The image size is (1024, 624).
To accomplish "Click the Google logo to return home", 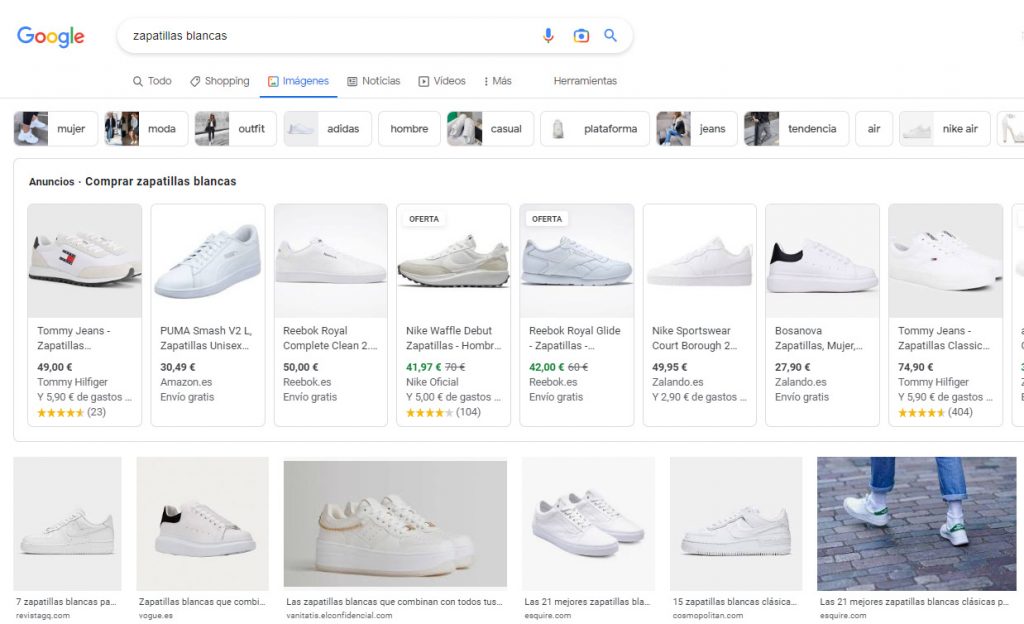I will click(x=50, y=36).
